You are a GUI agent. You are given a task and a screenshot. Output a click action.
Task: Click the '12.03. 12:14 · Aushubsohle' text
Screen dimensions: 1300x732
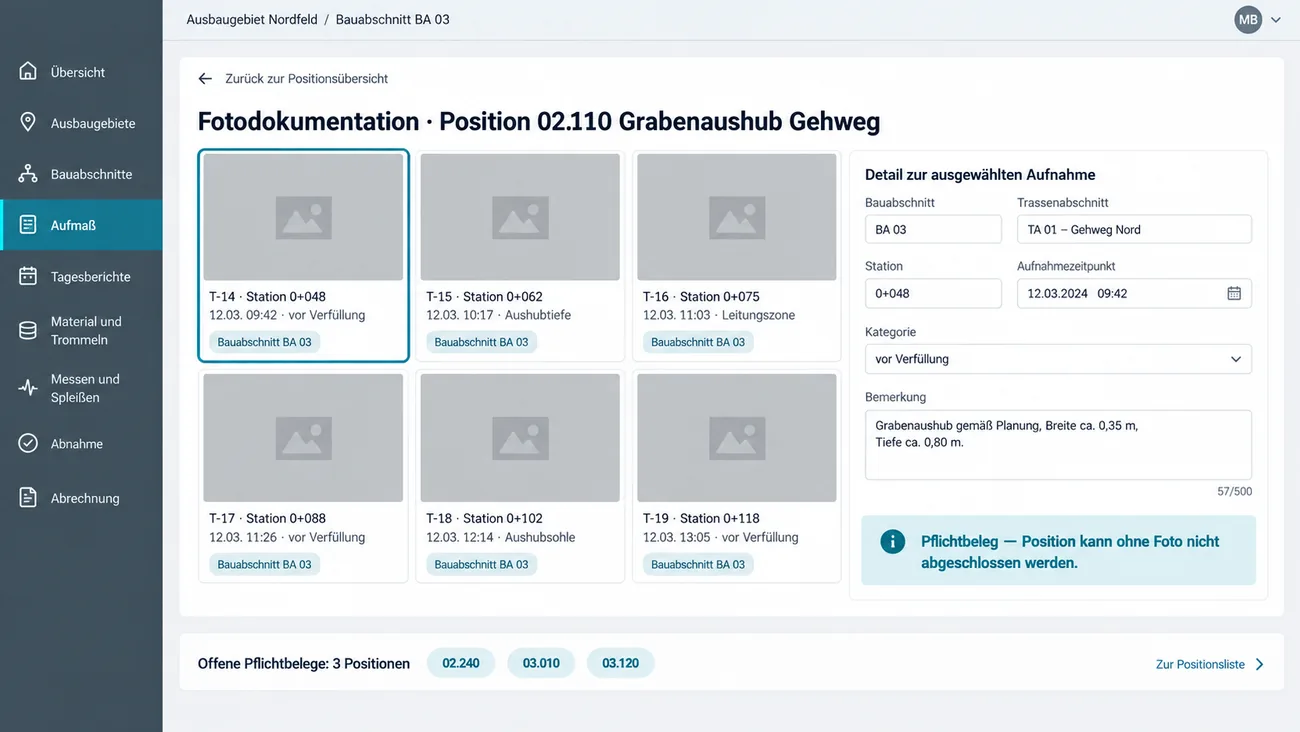[x=501, y=537]
